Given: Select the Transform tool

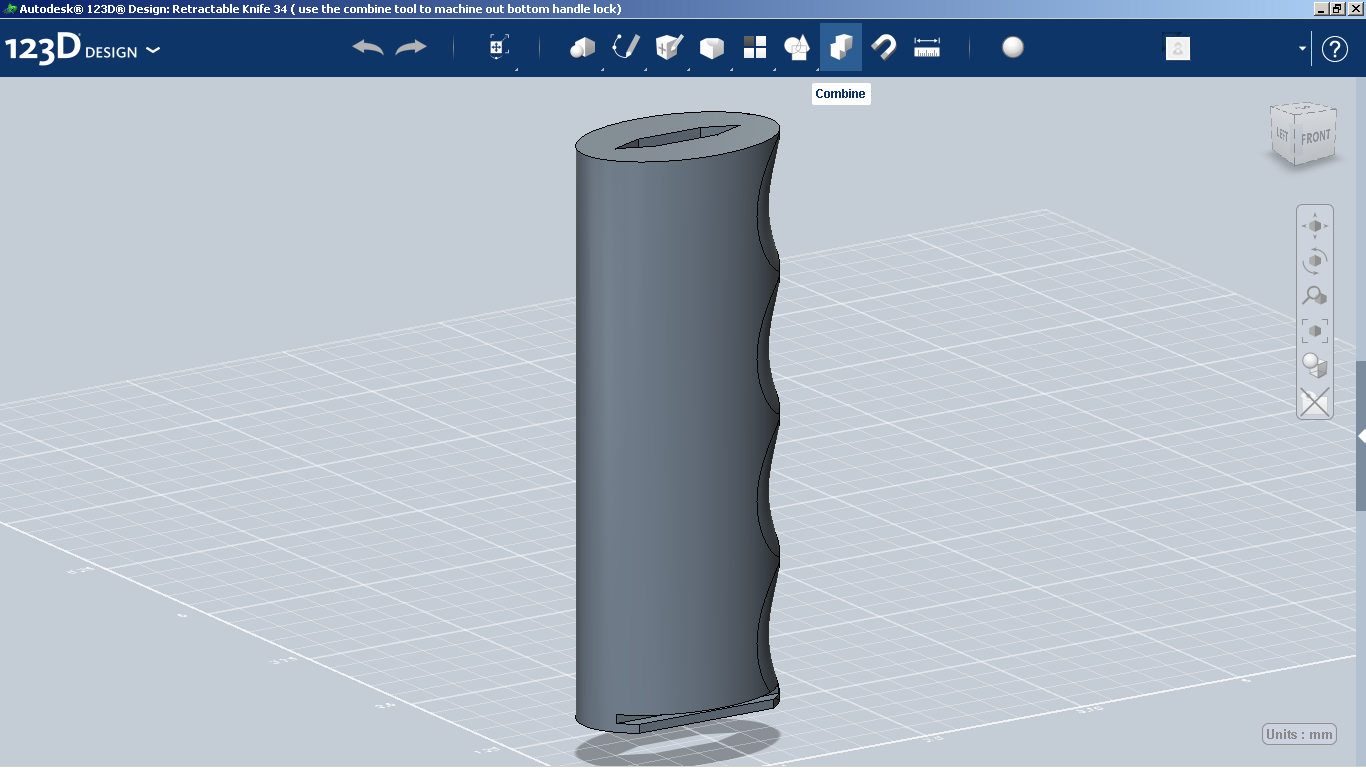Looking at the screenshot, I should coord(497,46).
